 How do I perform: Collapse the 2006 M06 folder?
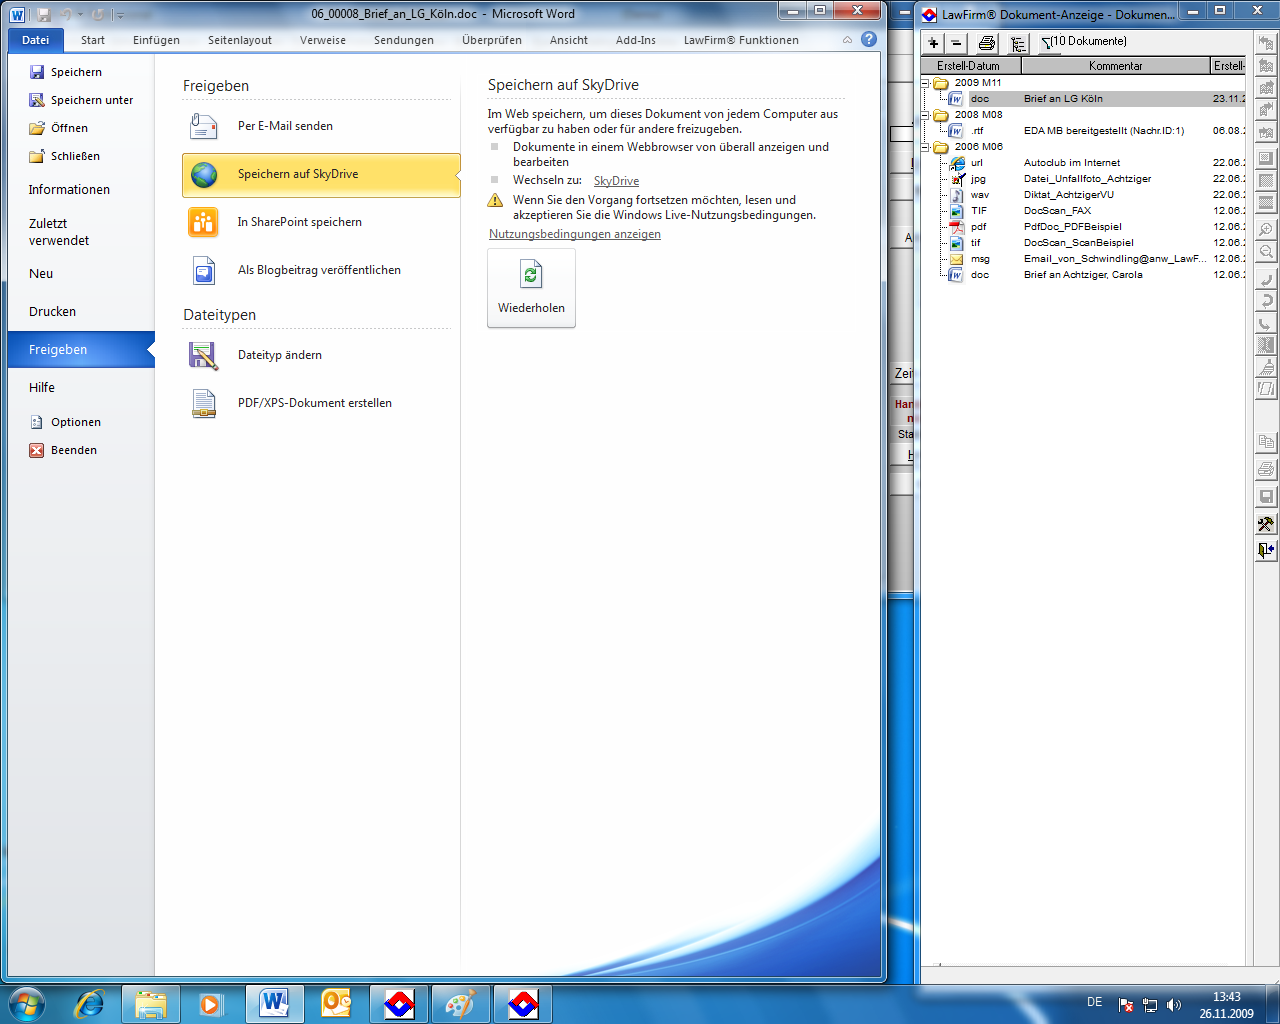[x=926, y=147]
